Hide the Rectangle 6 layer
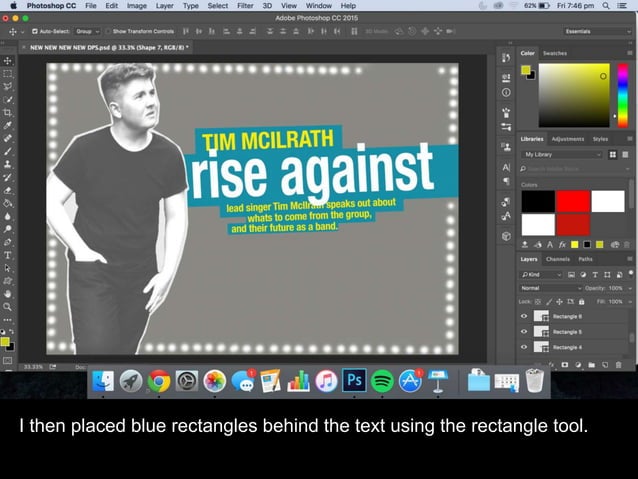Image resolution: width=638 pixels, height=479 pixels. click(524, 316)
